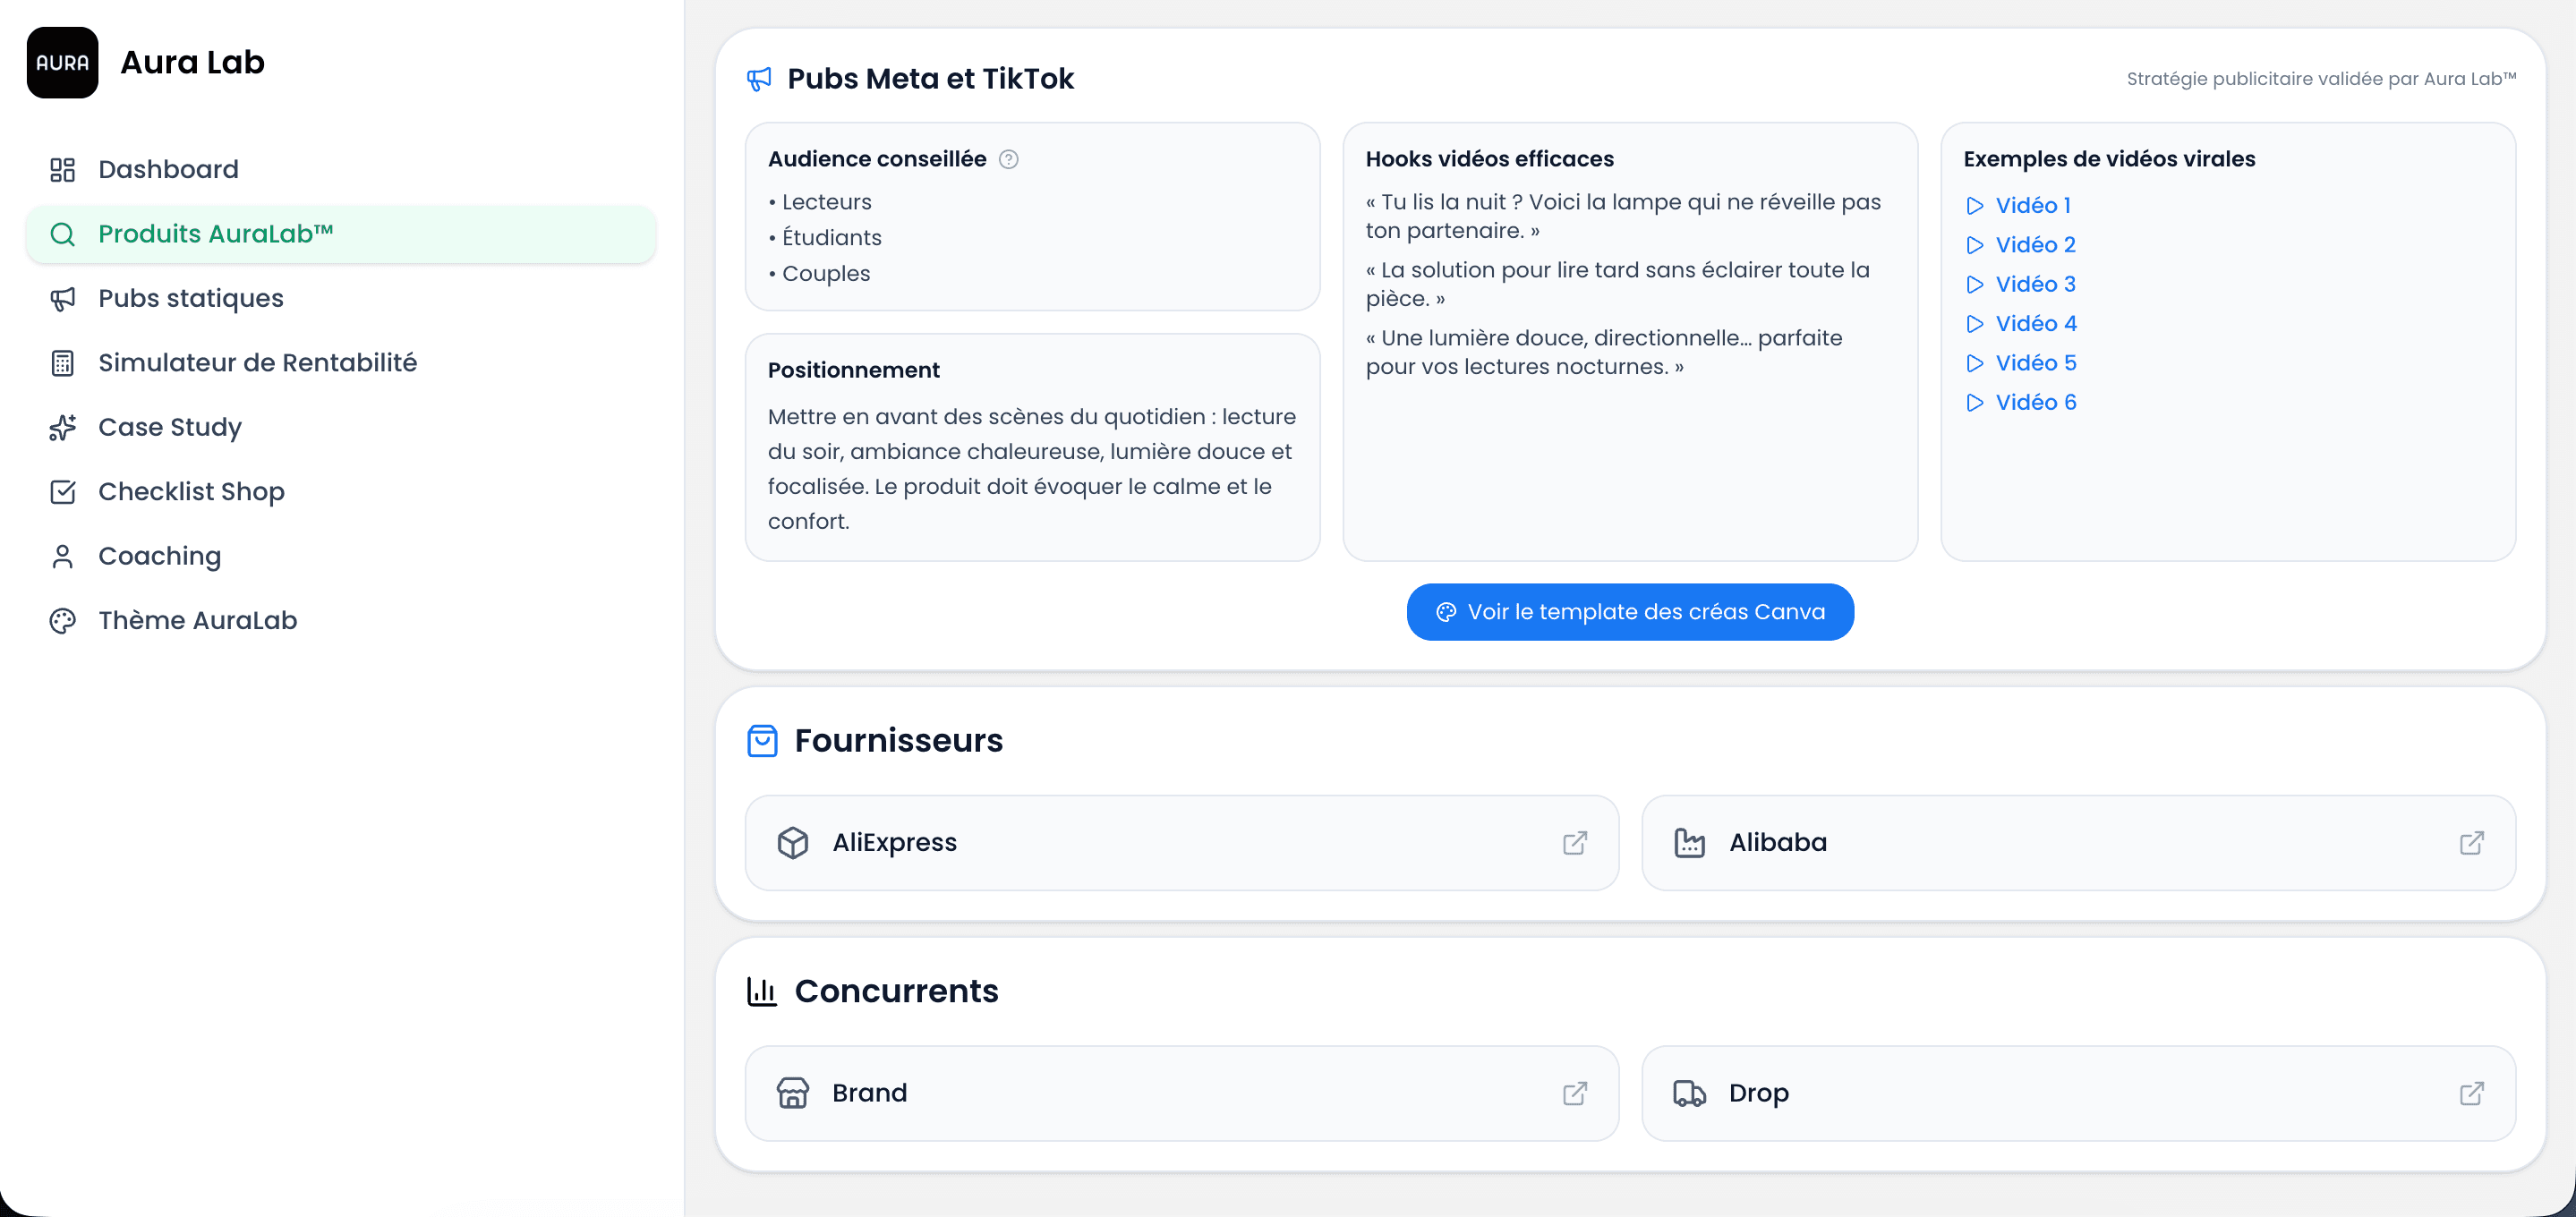This screenshot has width=2576, height=1217.
Task: Click the Drop external link icon
Action: 2471,1093
